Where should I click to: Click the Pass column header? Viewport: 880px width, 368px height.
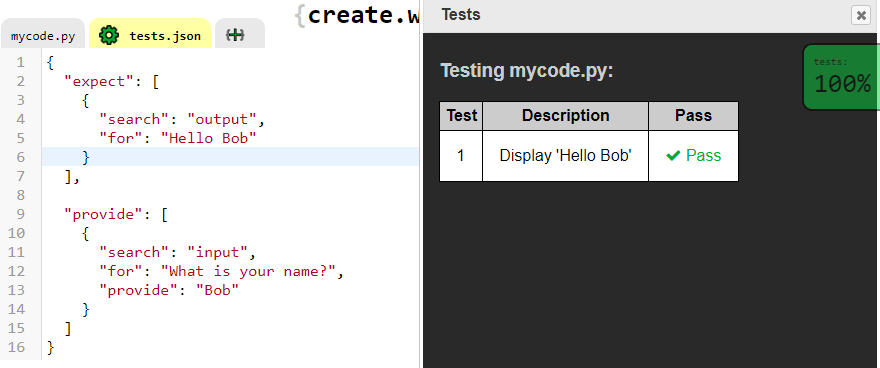[693, 116]
